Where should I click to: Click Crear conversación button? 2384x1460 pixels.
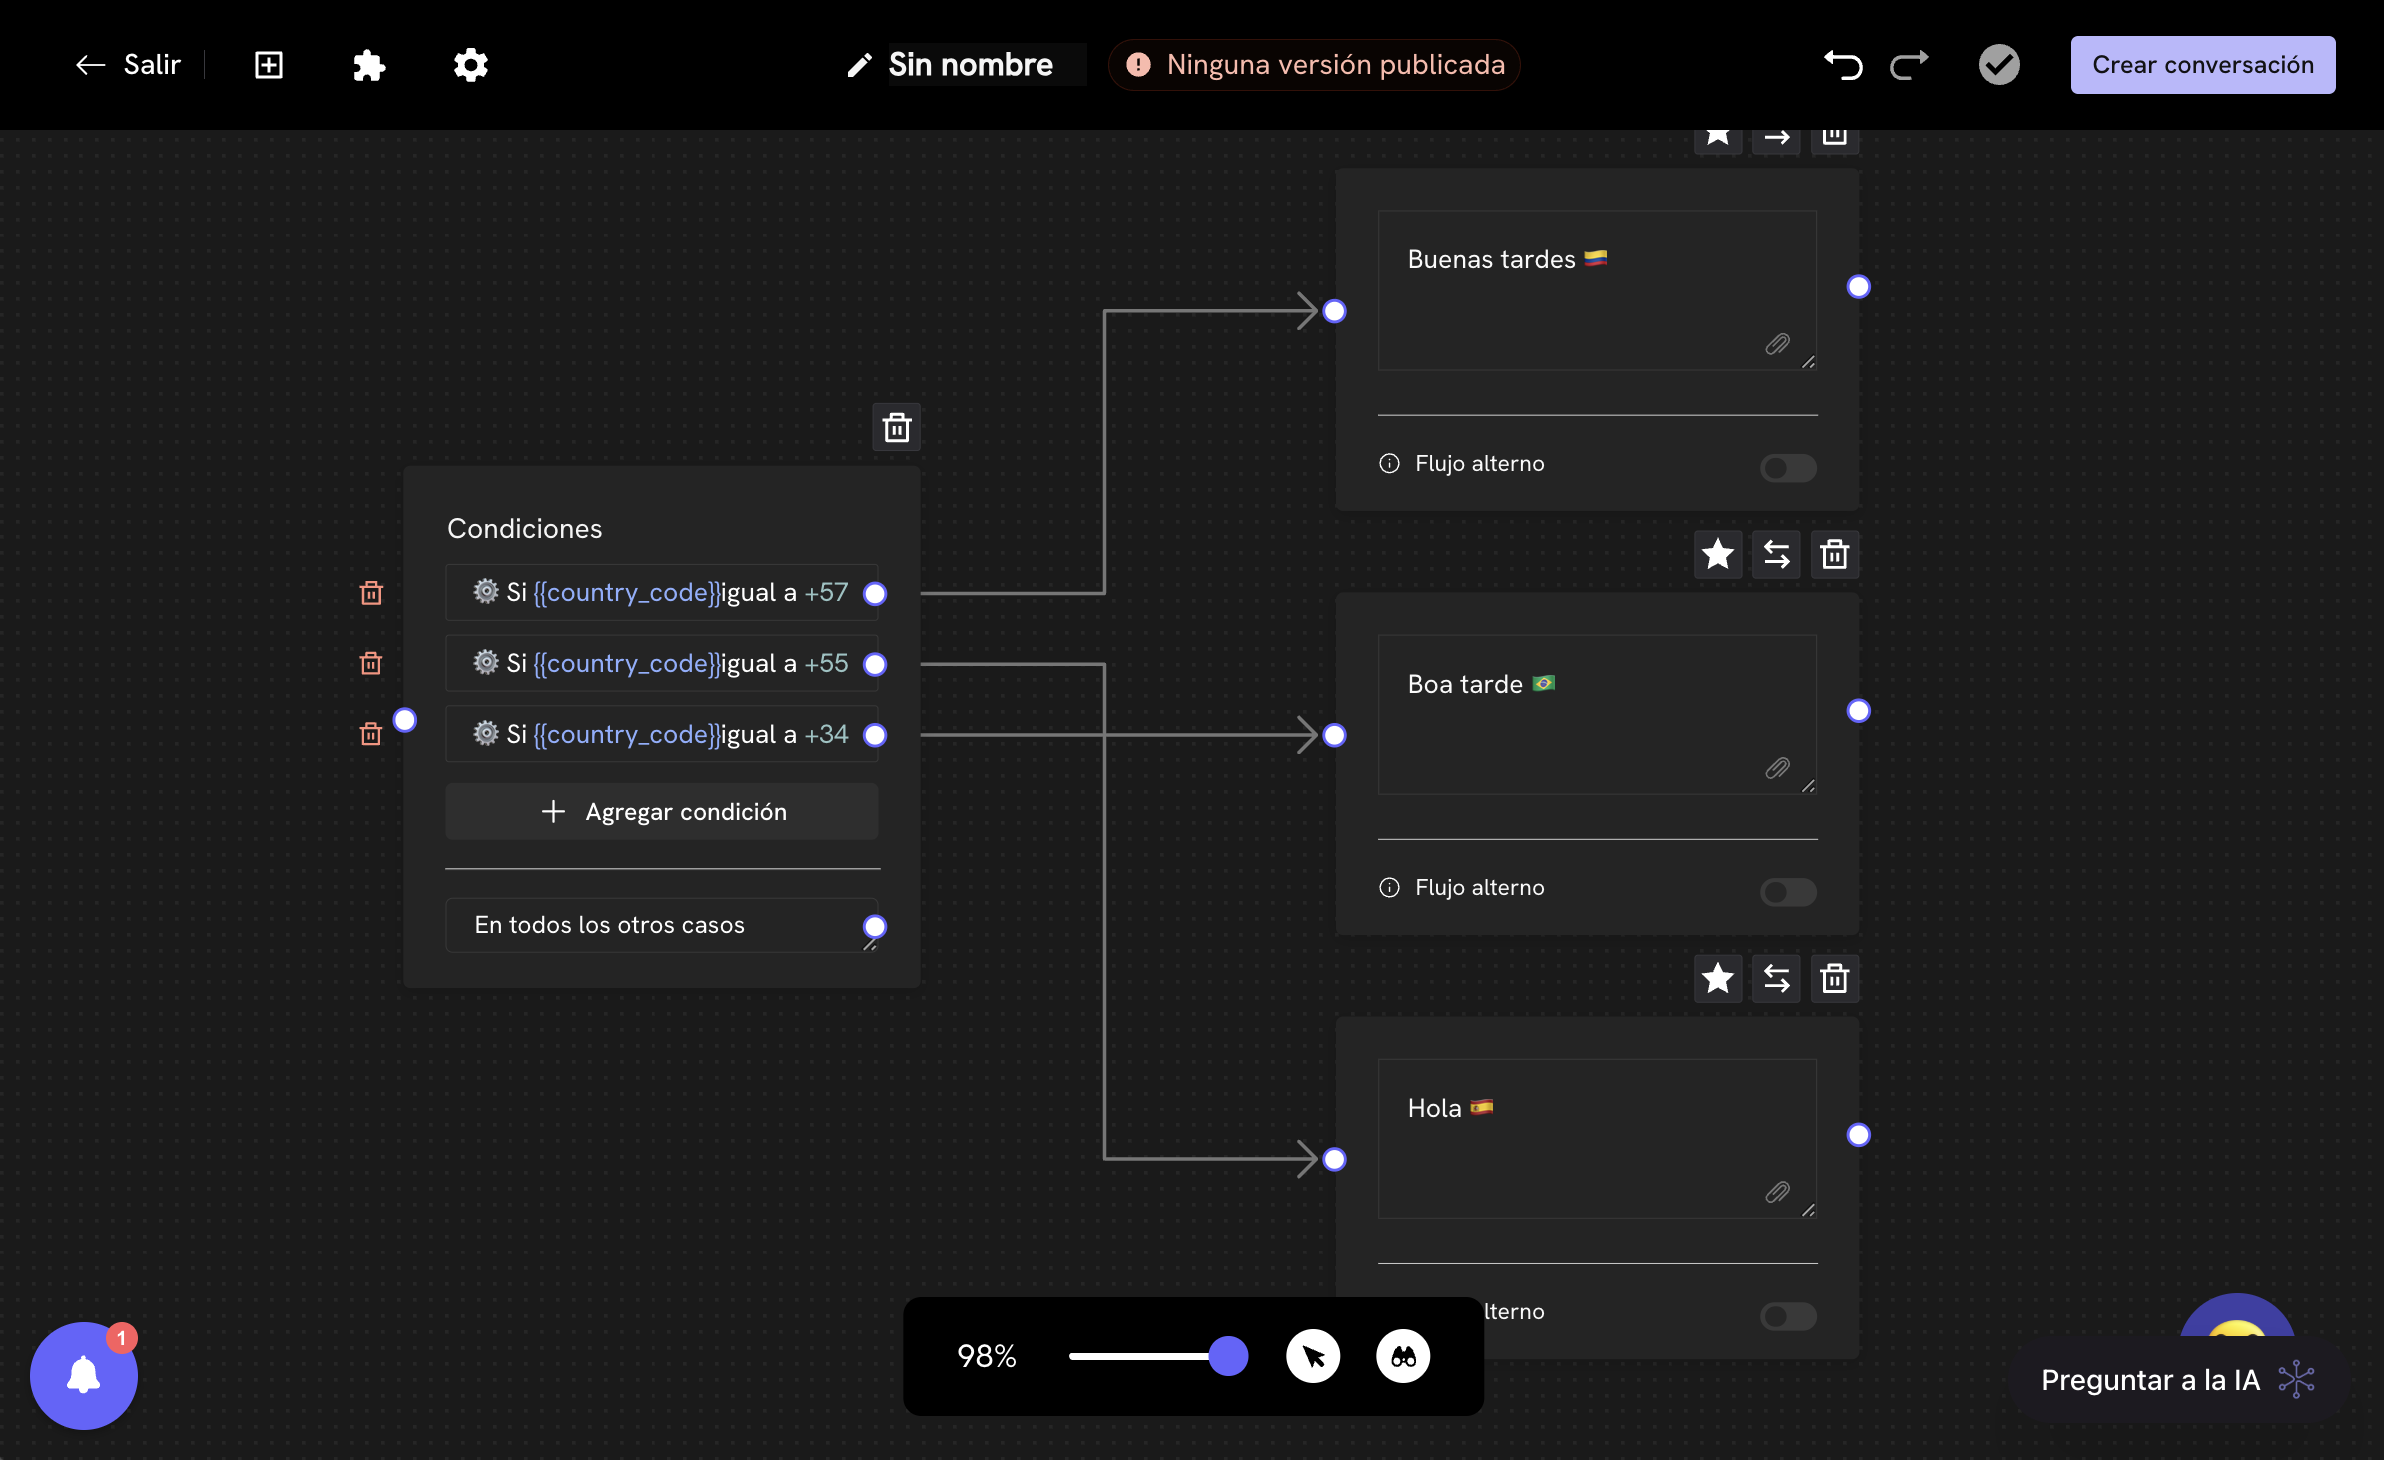click(2203, 65)
